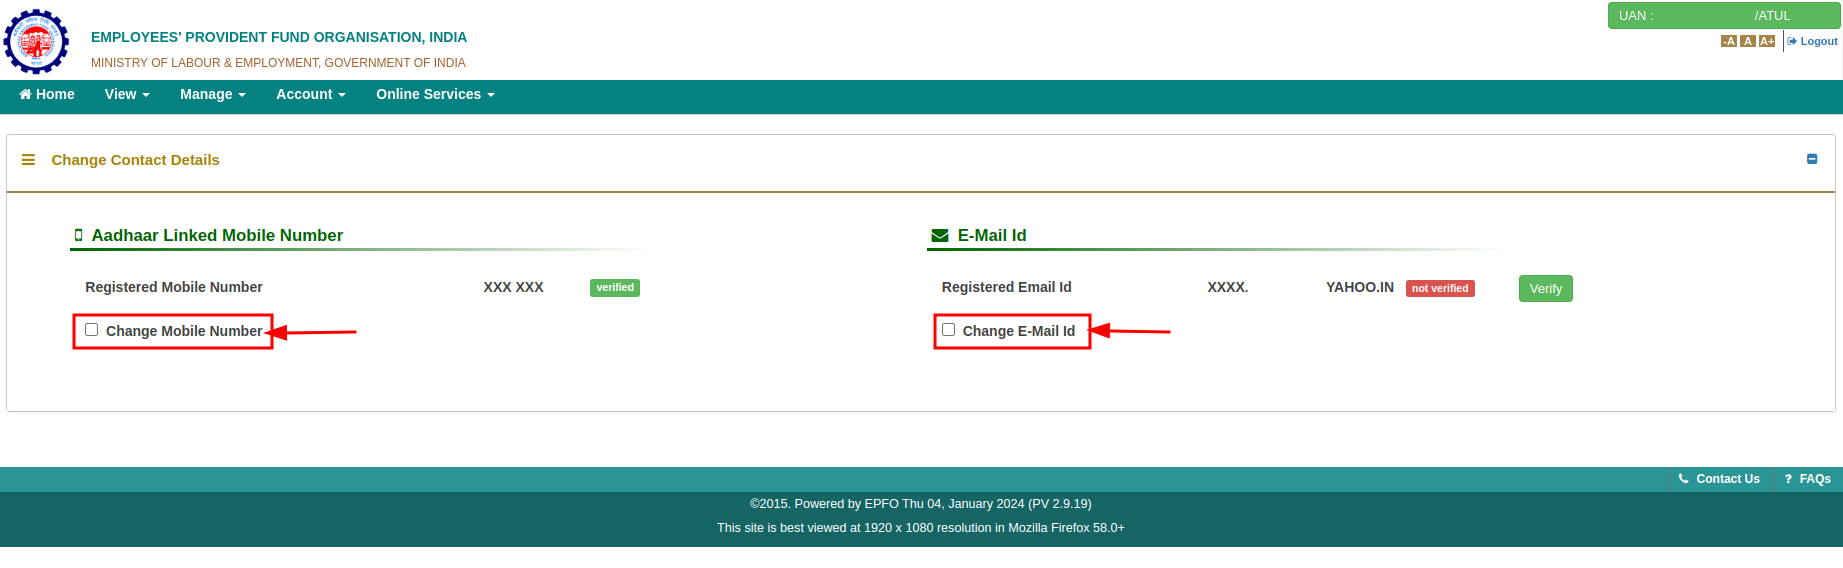Click the YAHOO.IN email domain text
This screenshot has width=1843, height=568.
tap(1360, 287)
